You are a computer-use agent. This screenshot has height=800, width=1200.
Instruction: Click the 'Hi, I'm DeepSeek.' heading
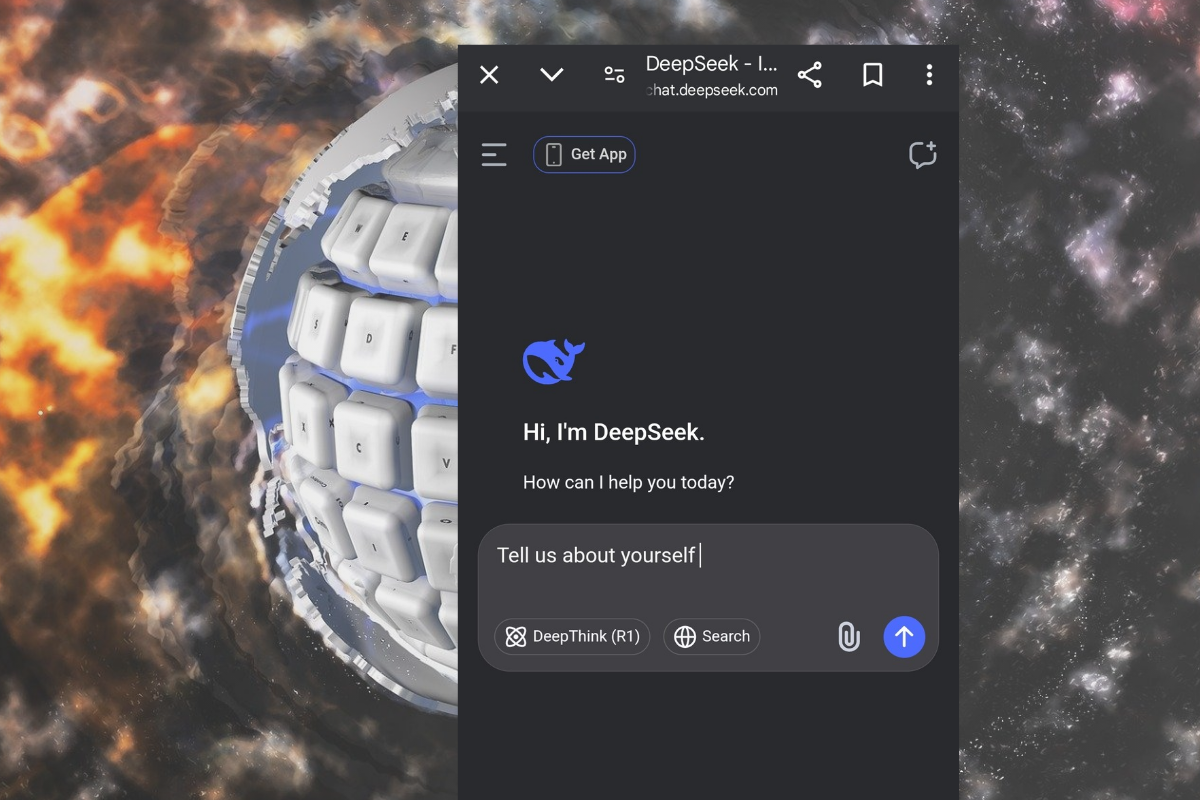tap(614, 433)
